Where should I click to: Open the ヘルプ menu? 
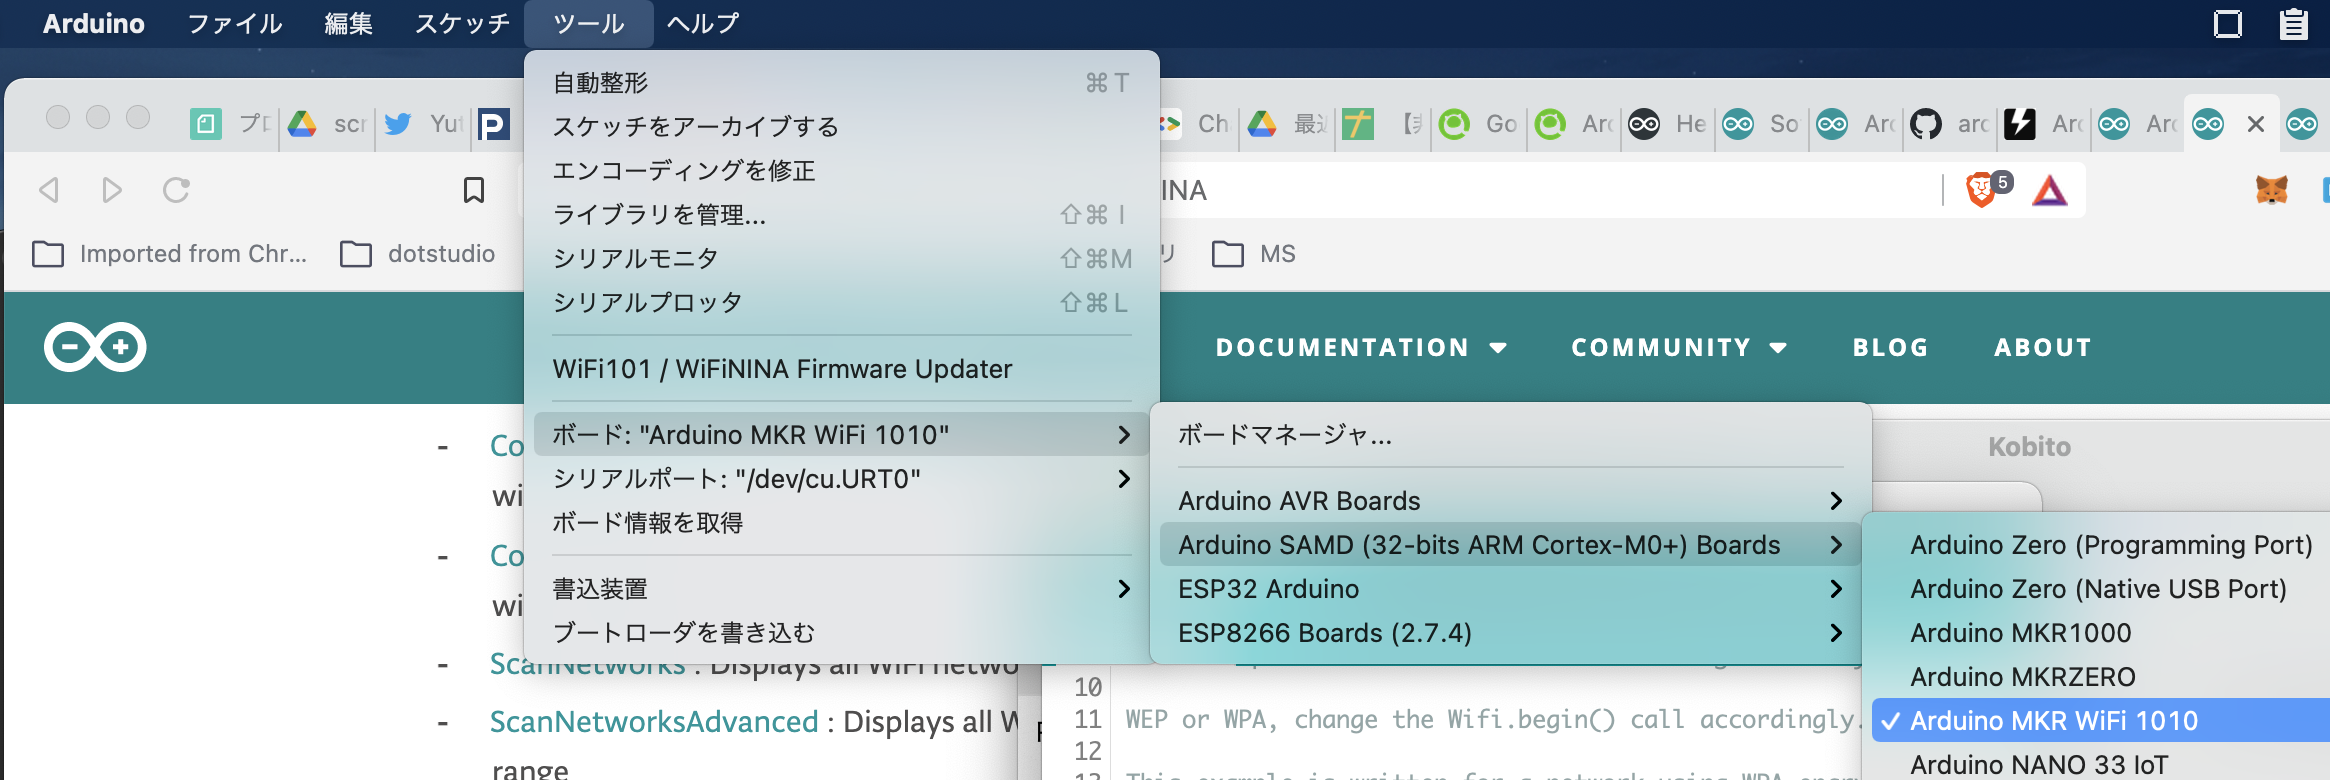(703, 23)
